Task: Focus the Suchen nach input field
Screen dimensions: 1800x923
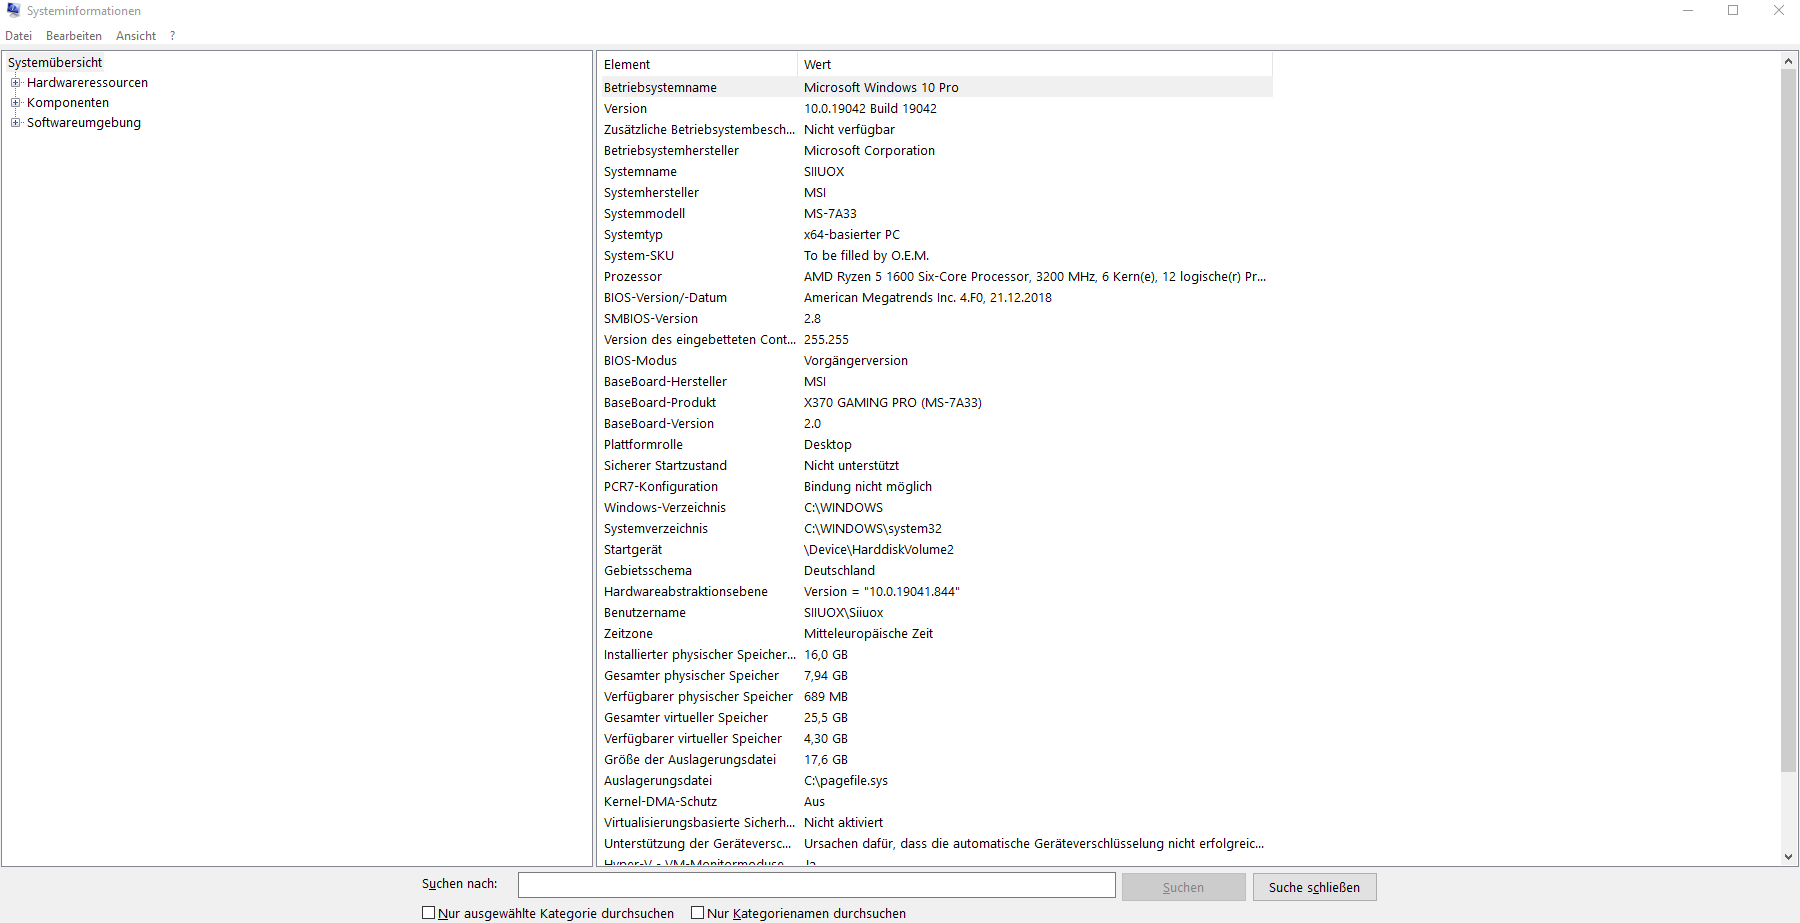Action: [816, 885]
